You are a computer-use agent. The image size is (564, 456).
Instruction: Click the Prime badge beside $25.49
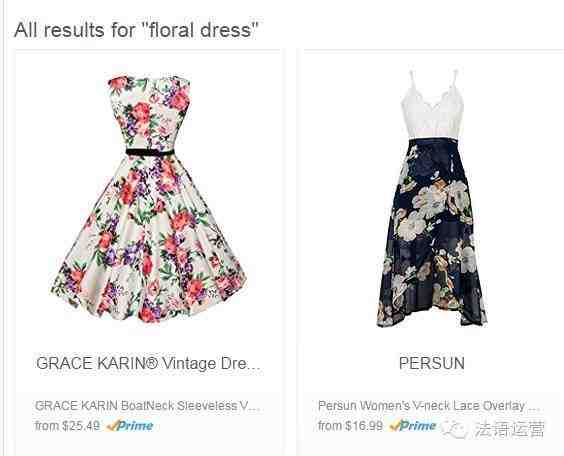[x=130, y=426]
